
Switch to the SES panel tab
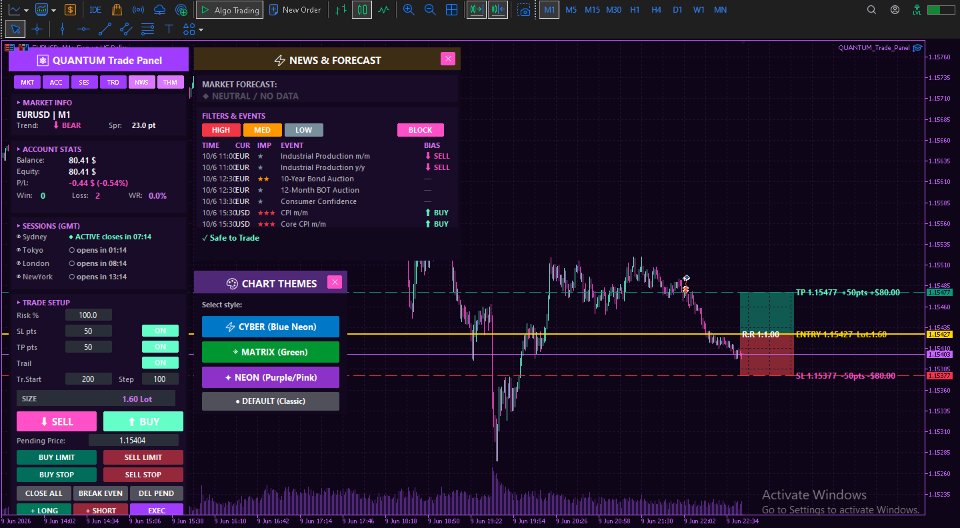(84, 82)
